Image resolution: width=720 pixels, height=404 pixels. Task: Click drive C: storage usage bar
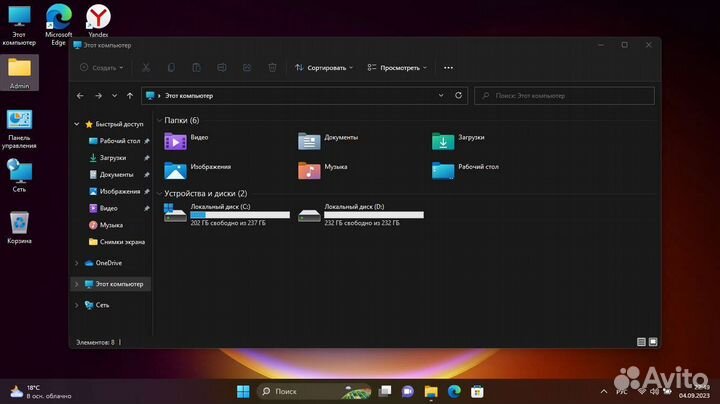[240, 214]
